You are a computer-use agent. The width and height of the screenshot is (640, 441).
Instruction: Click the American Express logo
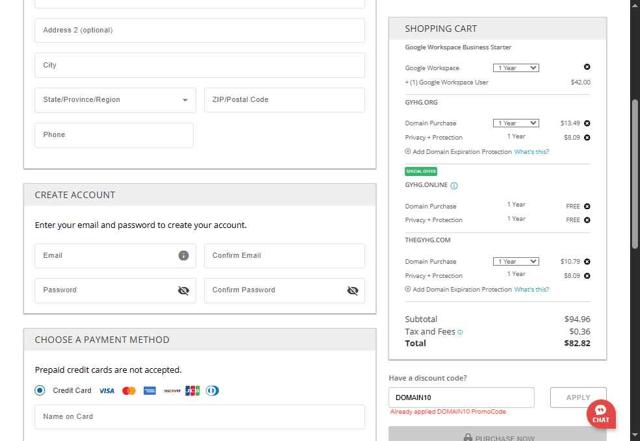click(x=150, y=391)
